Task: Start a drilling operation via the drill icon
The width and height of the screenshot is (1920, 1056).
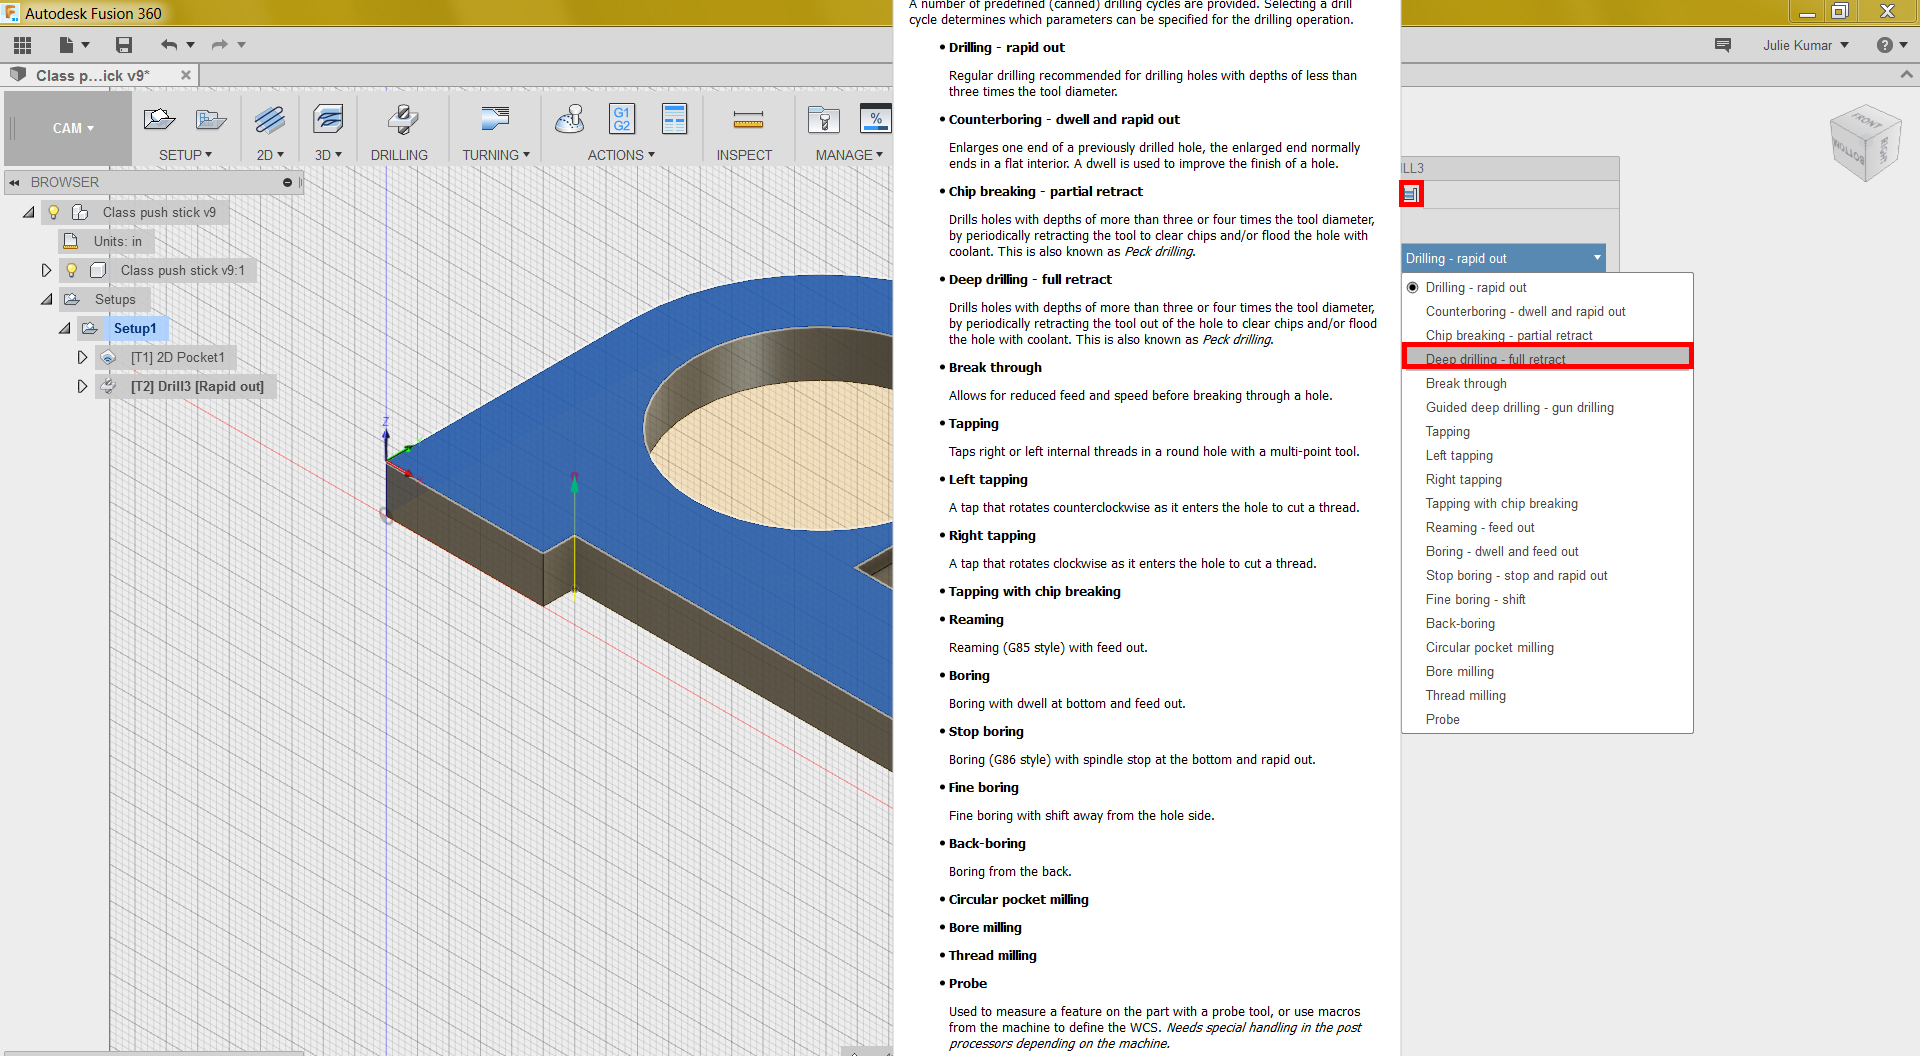Action: pyautogui.click(x=402, y=120)
